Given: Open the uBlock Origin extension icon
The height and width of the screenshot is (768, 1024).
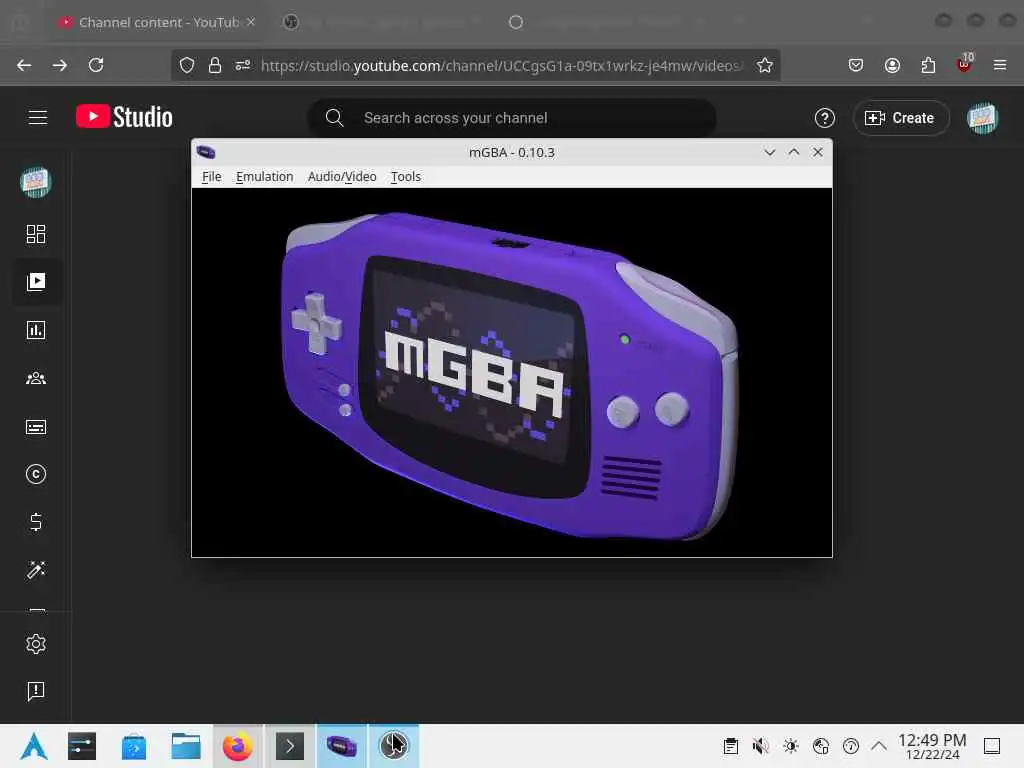Looking at the screenshot, I should point(965,64).
